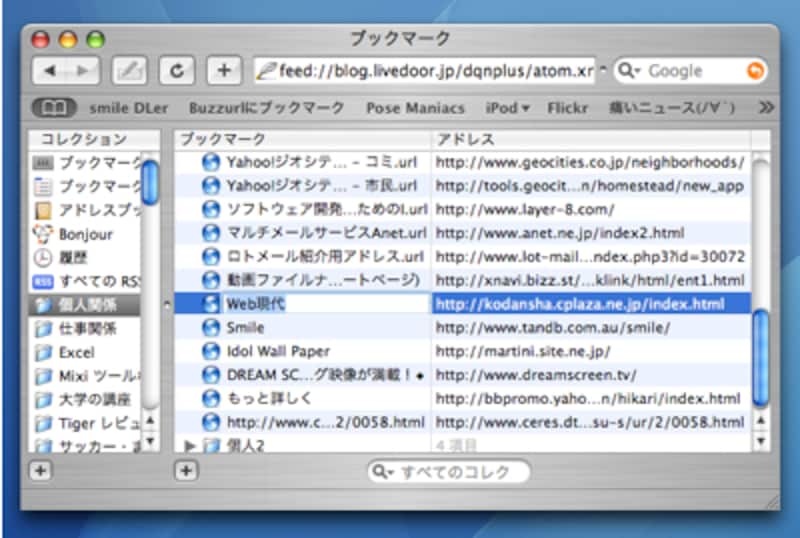Select Smile bookmark row
This screenshot has width=800, height=538.
pos(462,328)
